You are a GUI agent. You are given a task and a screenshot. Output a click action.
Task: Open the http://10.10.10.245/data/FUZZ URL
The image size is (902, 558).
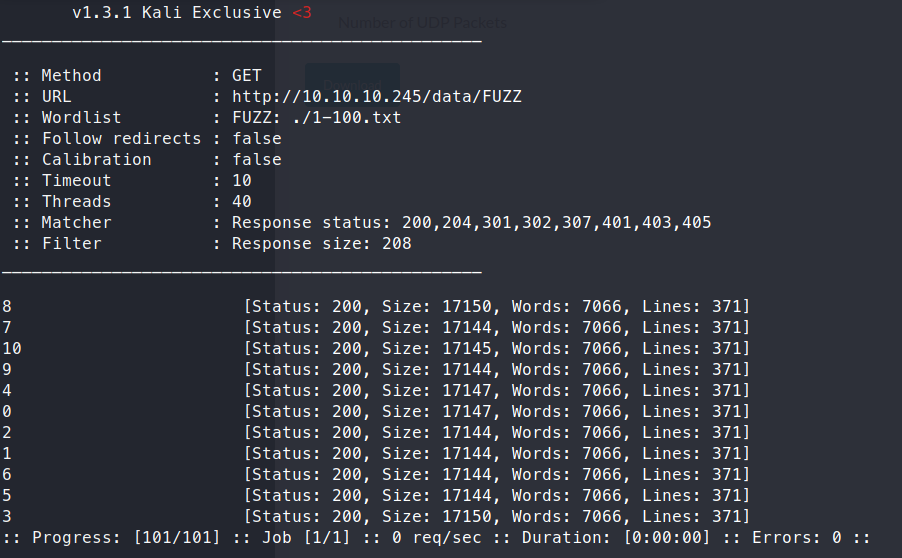click(377, 97)
